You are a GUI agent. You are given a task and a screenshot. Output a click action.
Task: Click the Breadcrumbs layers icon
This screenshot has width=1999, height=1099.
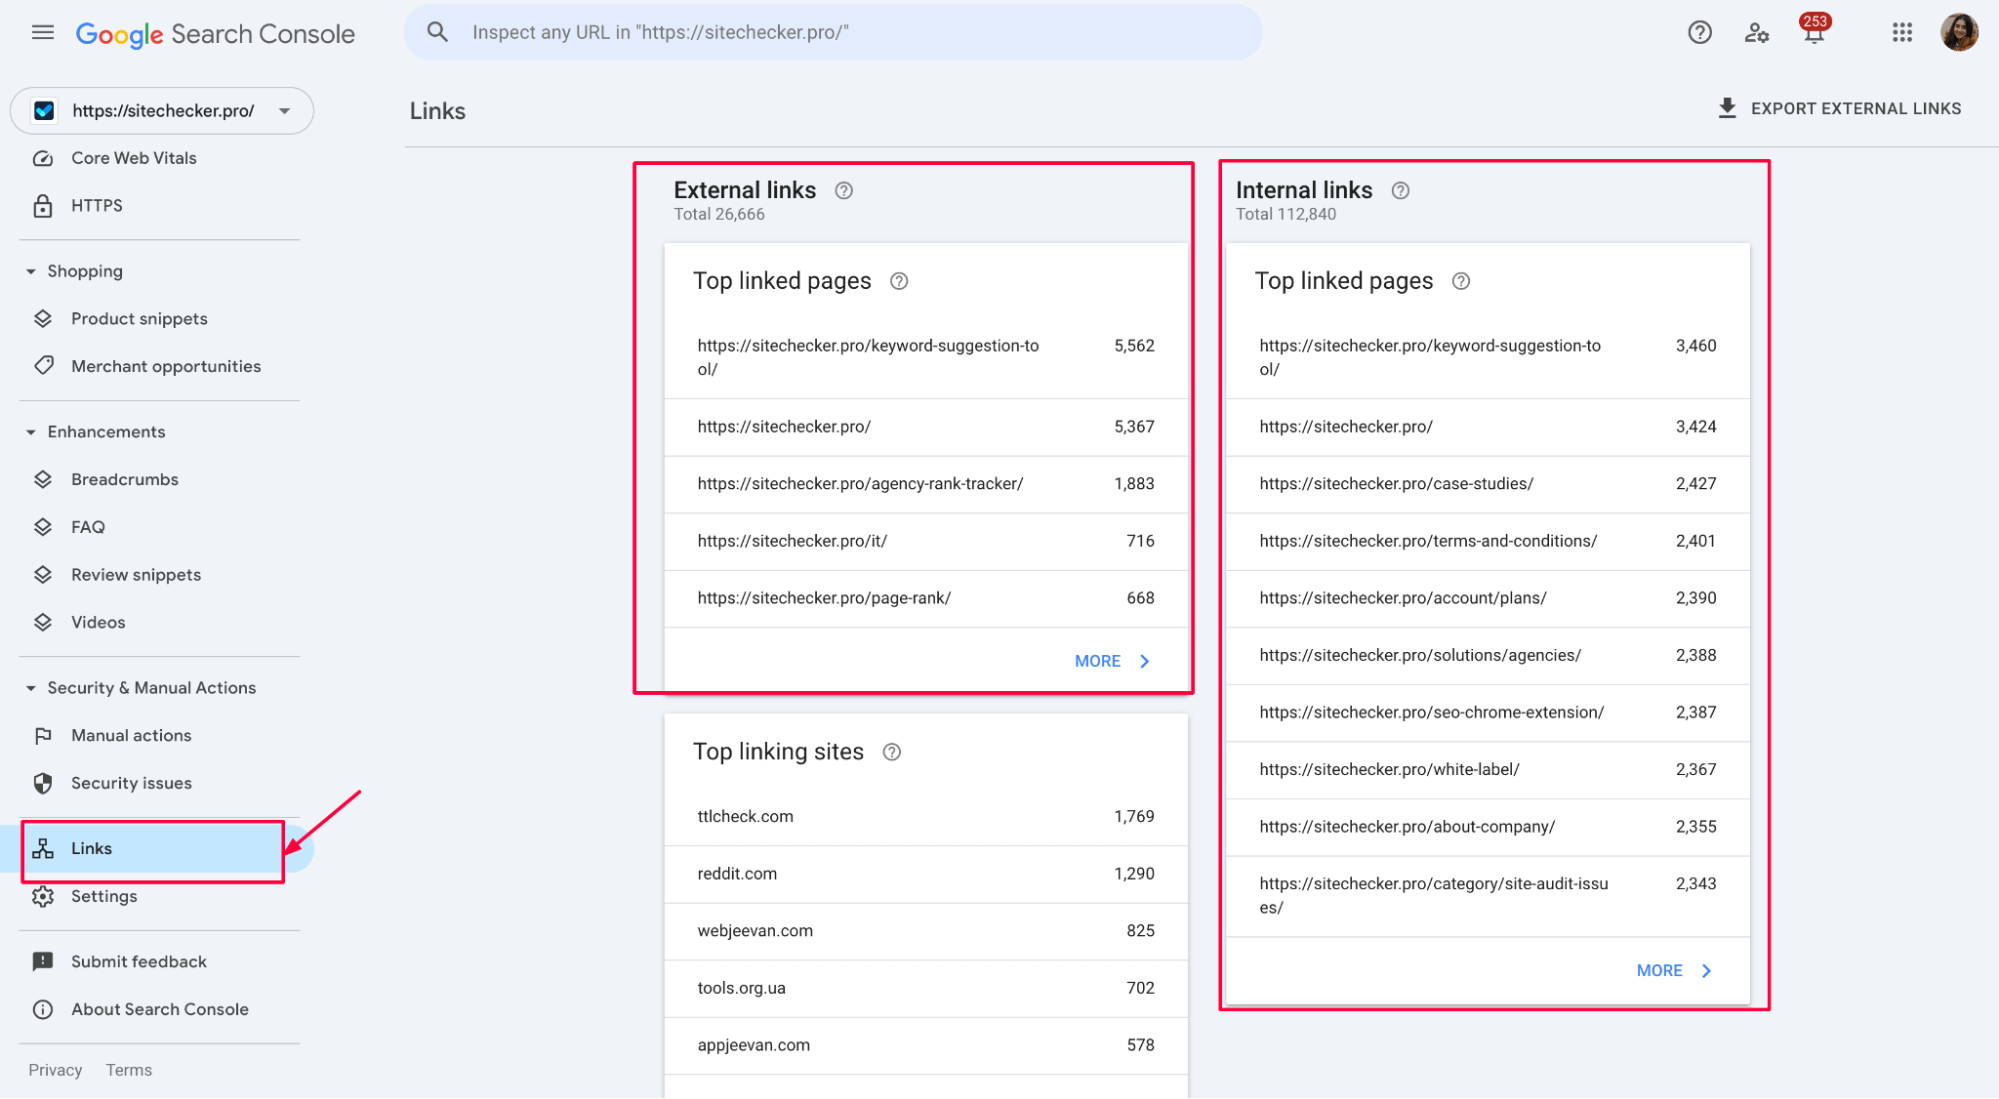43,480
